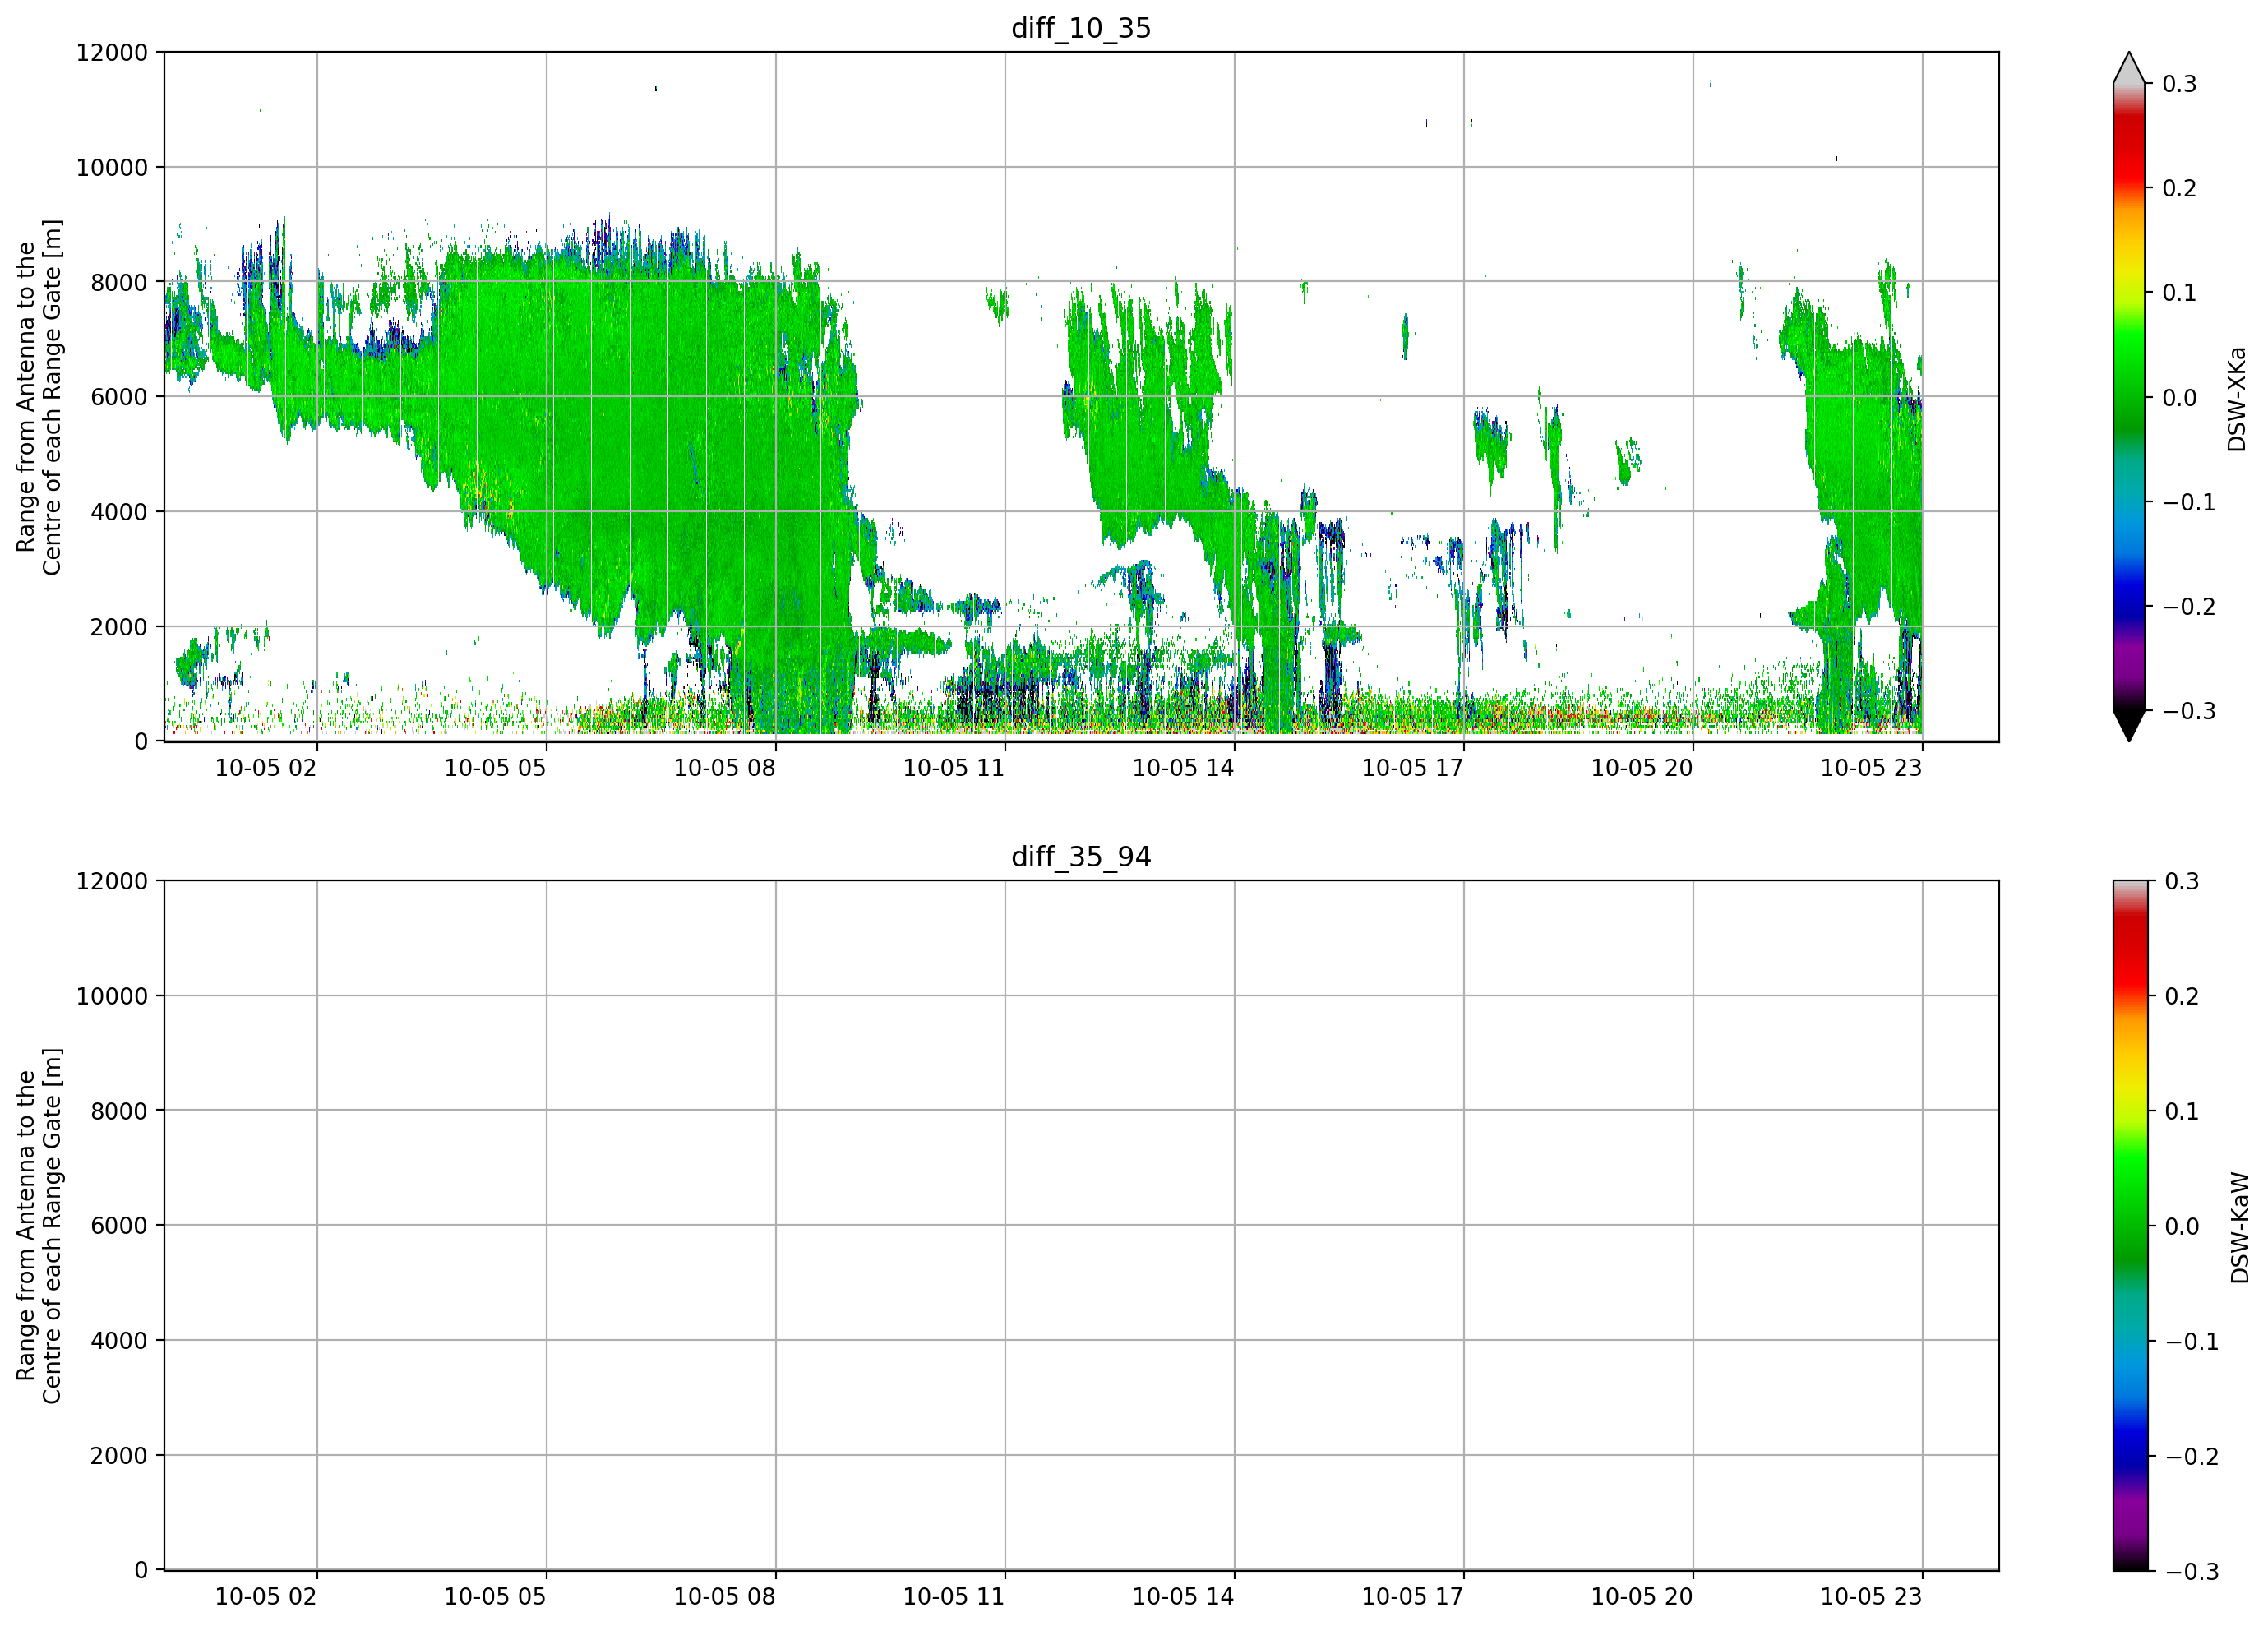Click the '10-05 11' x-tick under diff_10_35
This screenshot has height=1626, width=2268.
point(954,768)
